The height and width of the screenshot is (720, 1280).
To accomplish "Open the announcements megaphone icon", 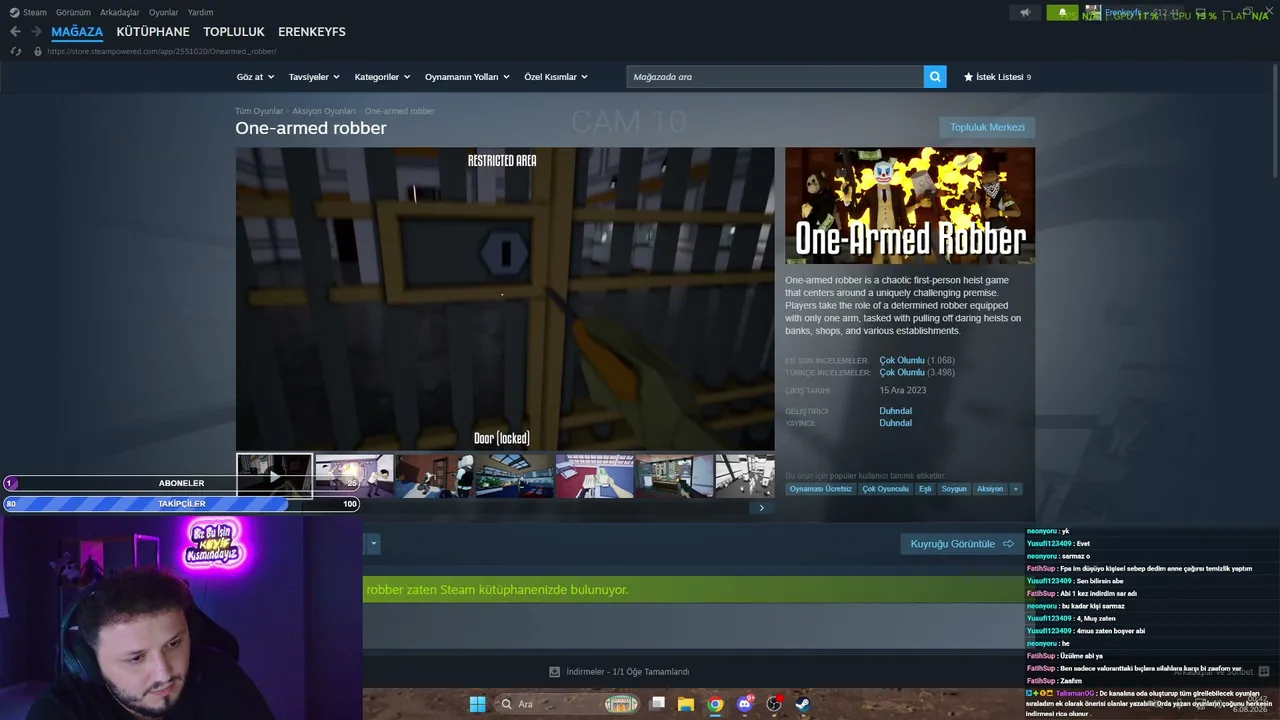I will [x=1024, y=12].
